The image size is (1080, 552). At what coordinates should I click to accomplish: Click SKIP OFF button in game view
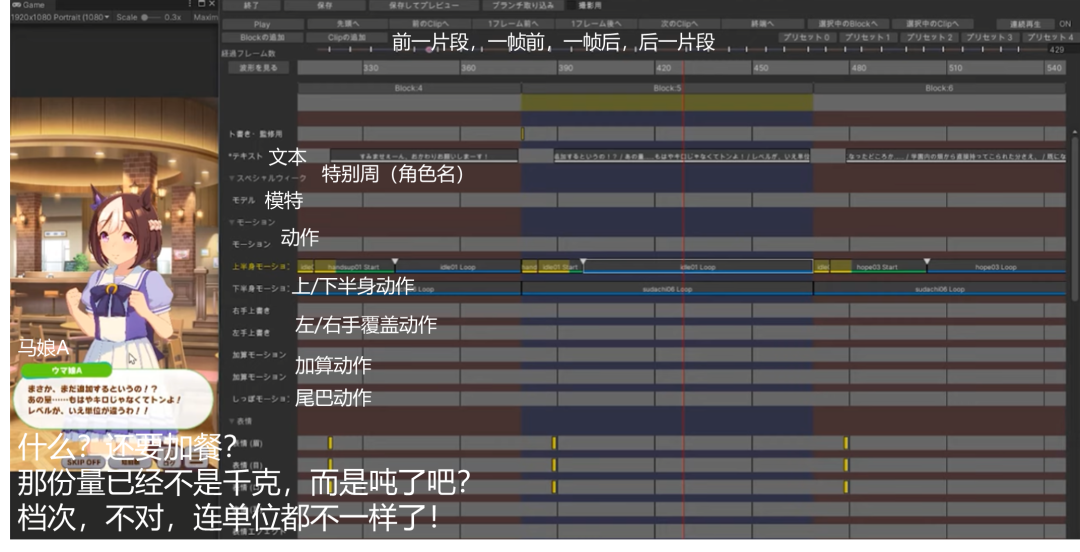[84, 462]
